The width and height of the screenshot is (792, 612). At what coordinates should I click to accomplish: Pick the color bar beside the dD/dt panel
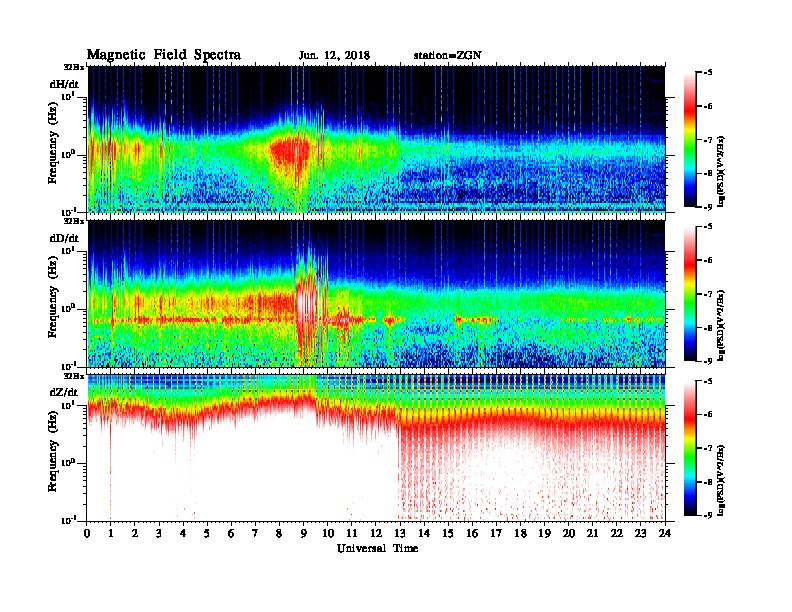690,293
